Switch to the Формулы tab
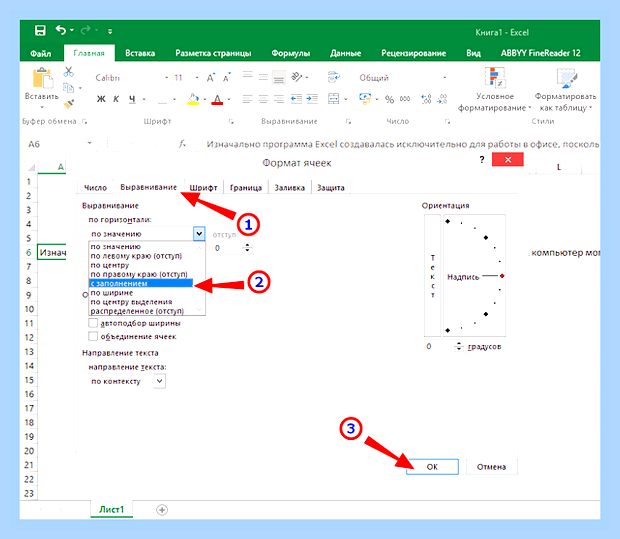Viewport: 620px width, 539px height. point(291,53)
